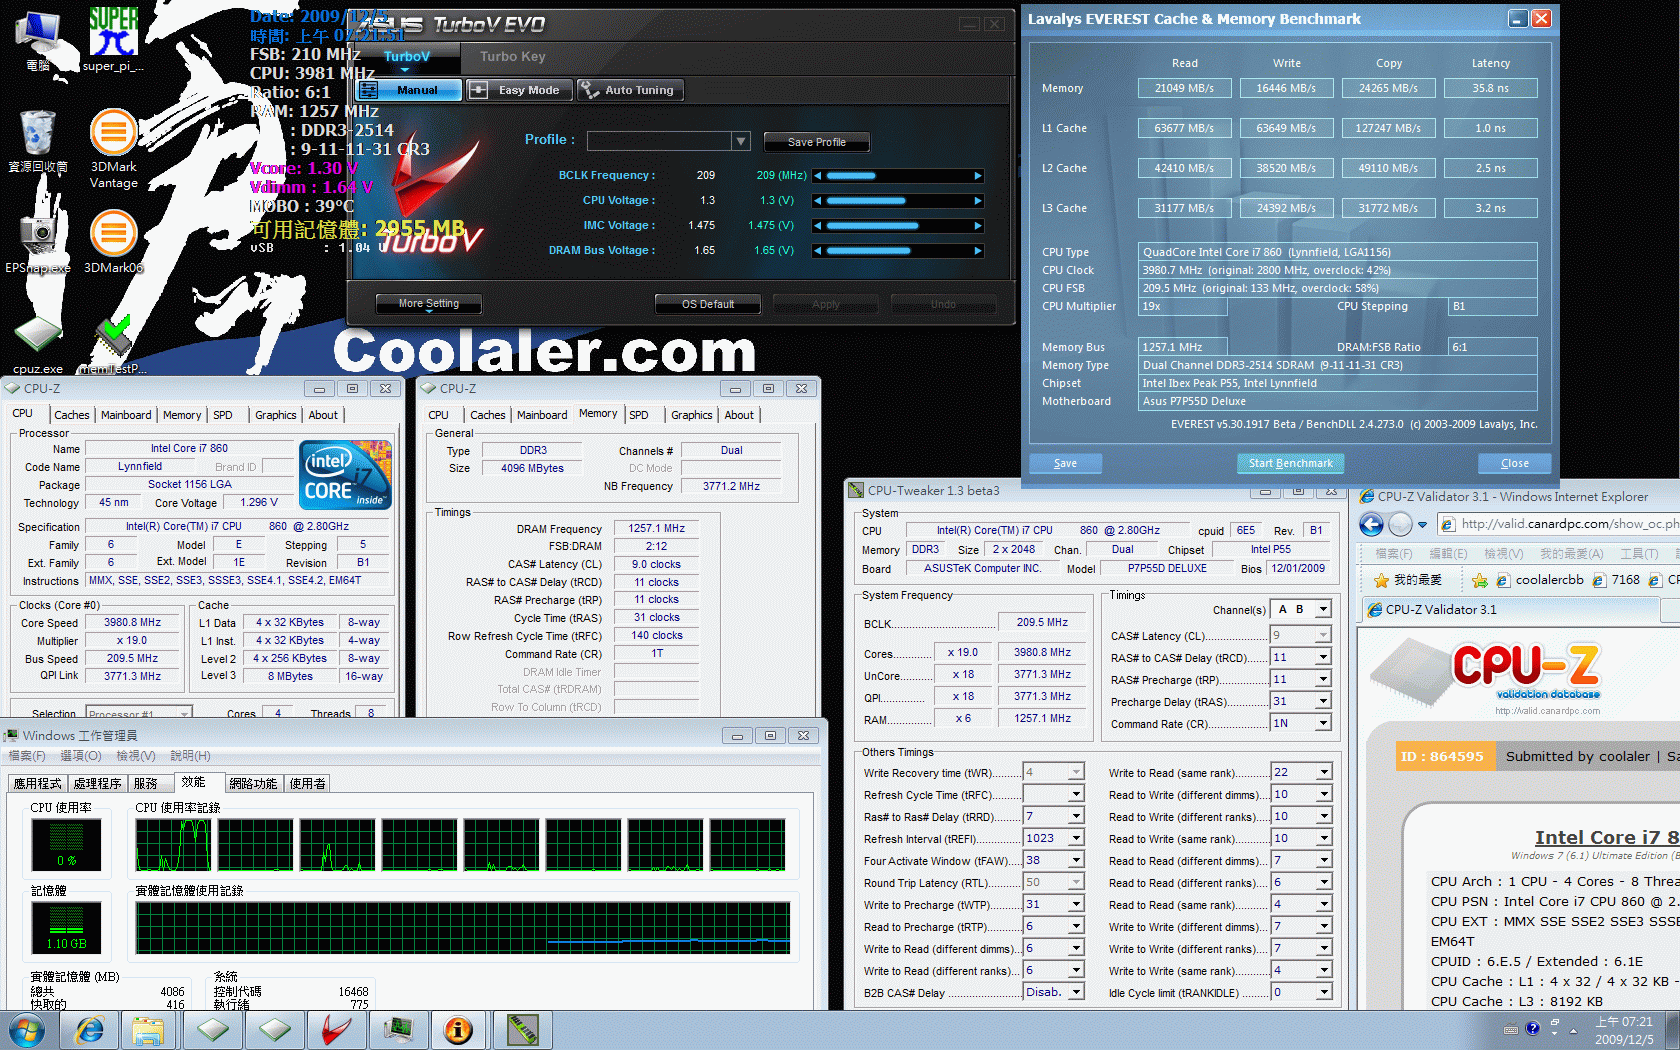Click the IE Forward arrow button
Image resolution: width=1680 pixels, height=1050 pixels.
[1400, 524]
